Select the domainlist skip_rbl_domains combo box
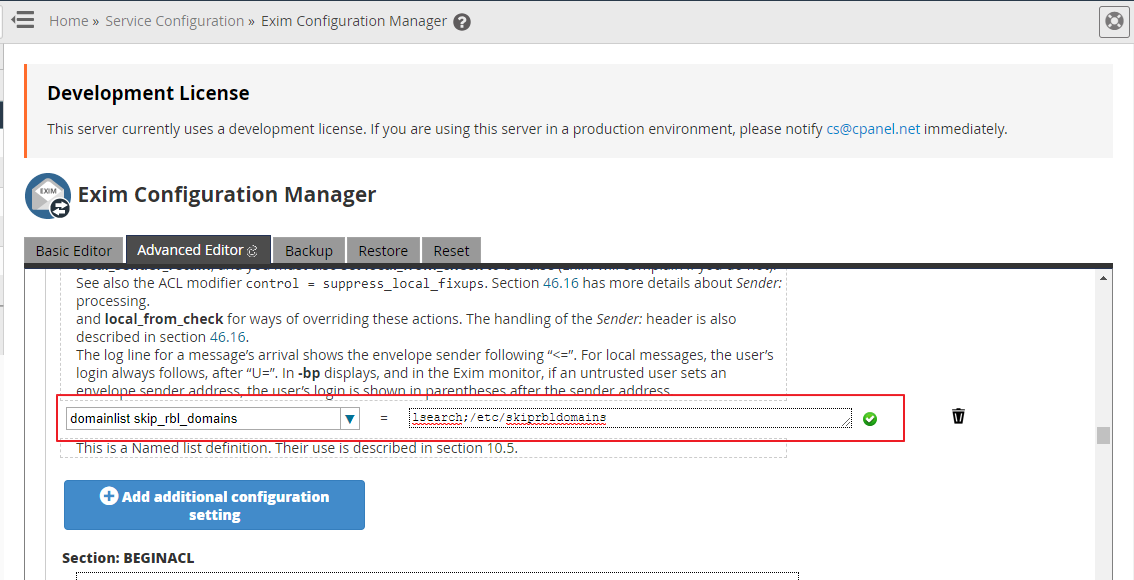Viewport: 1134px width, 580px height. 213,419
